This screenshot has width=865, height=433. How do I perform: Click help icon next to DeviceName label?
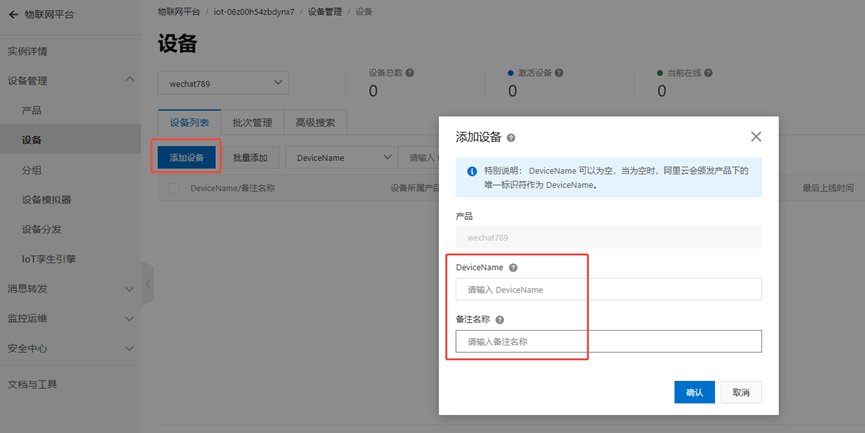coord(513,268)
